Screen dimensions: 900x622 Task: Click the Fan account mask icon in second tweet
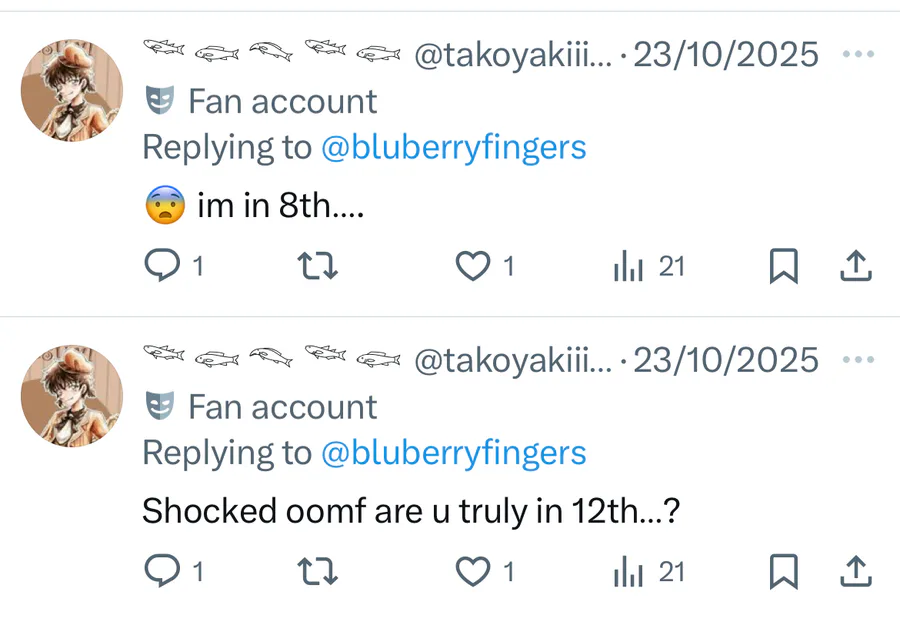tap(159, 407)
